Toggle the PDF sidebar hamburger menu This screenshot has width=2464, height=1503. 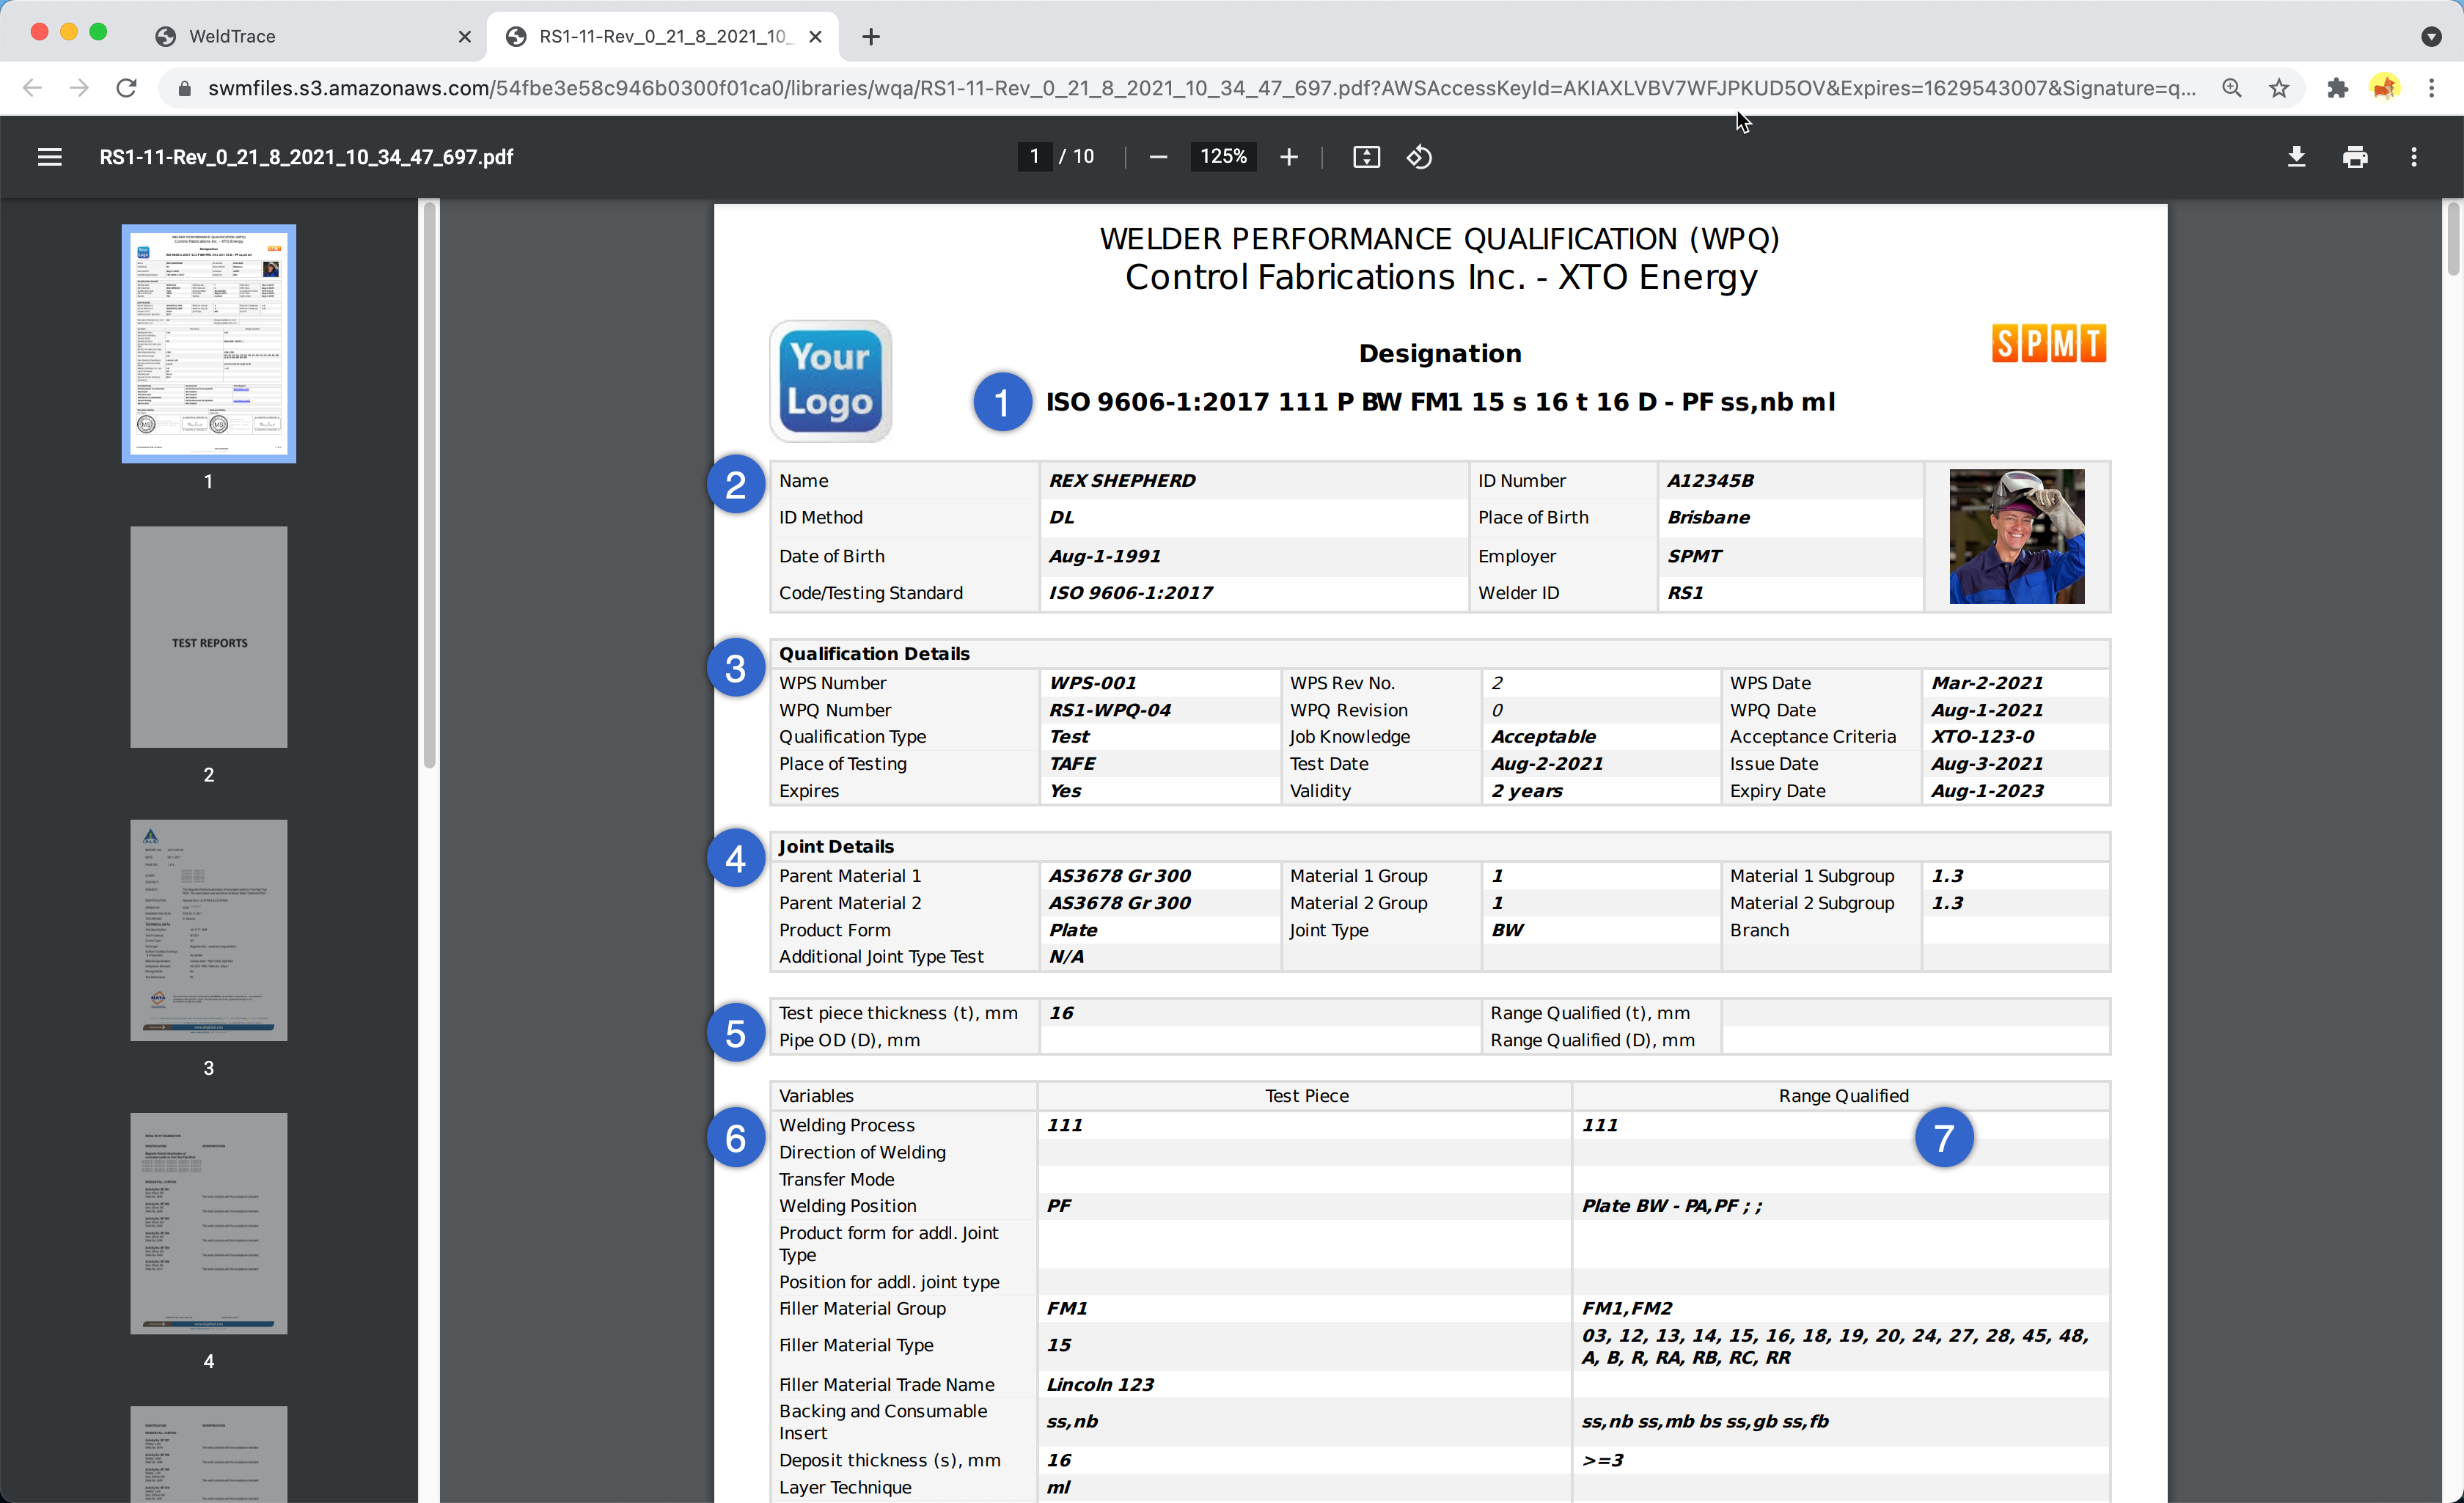(x=49, y=157)
